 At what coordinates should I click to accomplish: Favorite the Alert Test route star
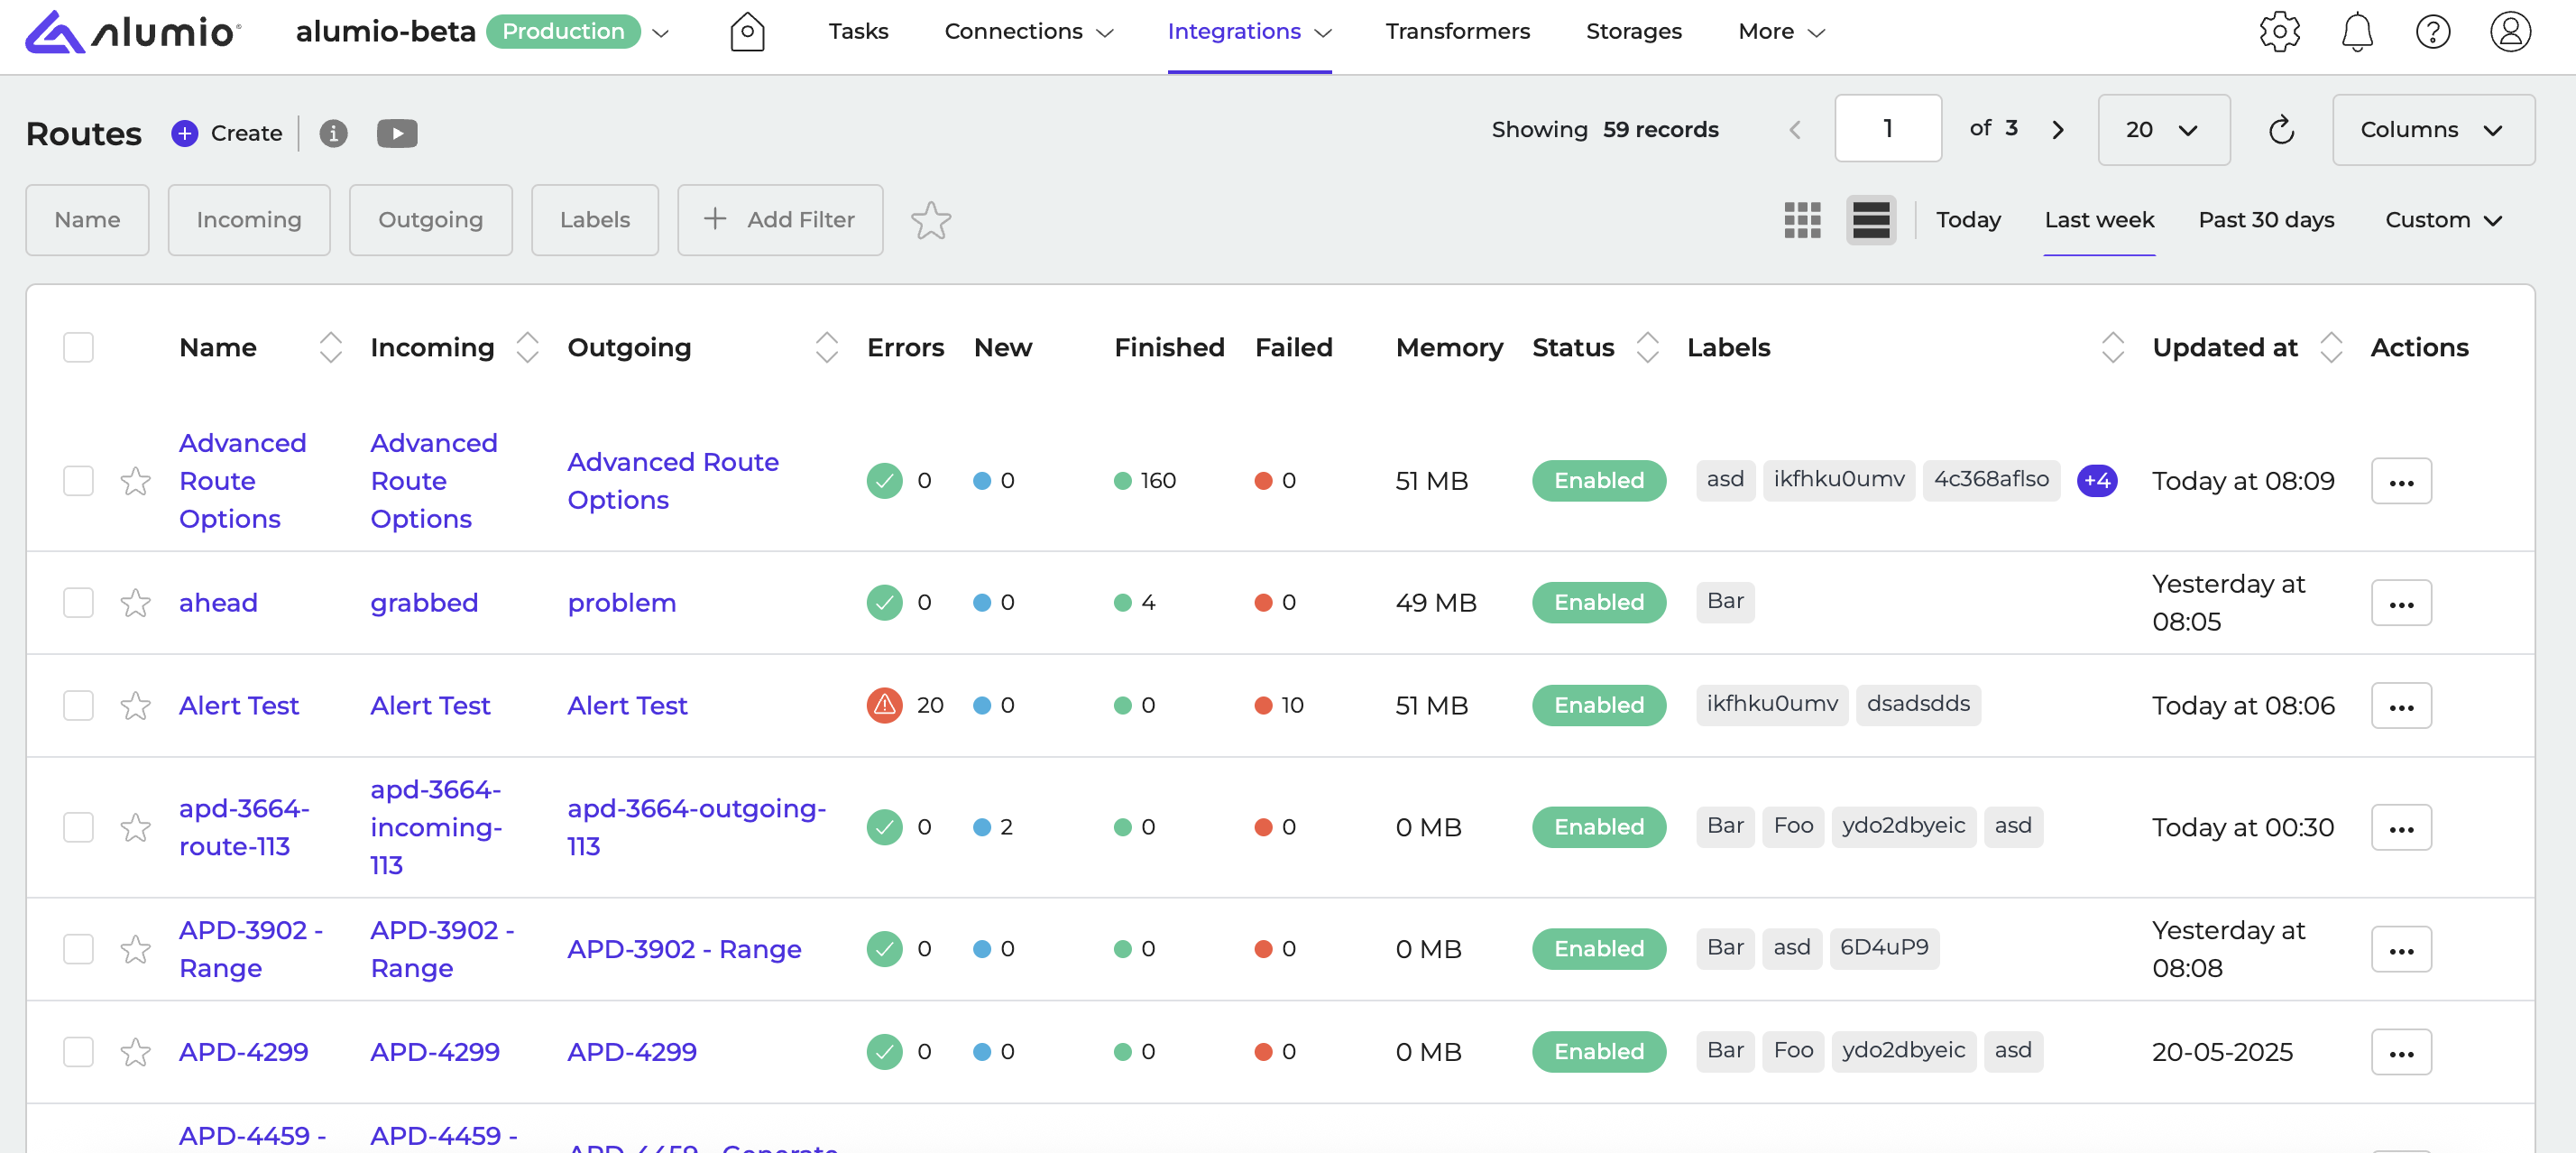[x=135, y=706]
